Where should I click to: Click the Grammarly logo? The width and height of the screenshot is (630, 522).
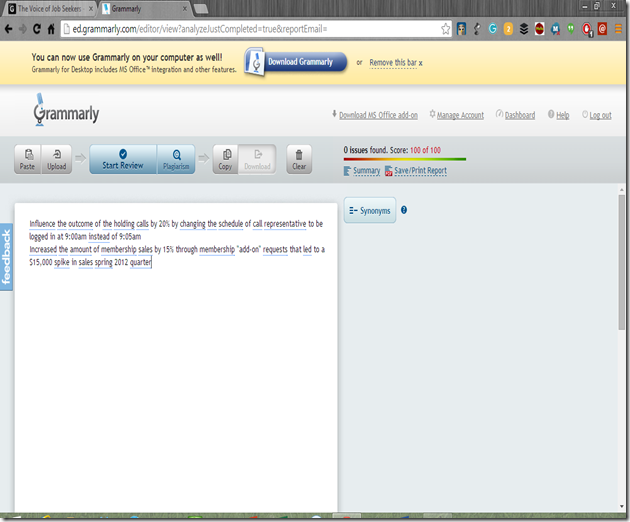pyautogui.click(x=66, y=110)
